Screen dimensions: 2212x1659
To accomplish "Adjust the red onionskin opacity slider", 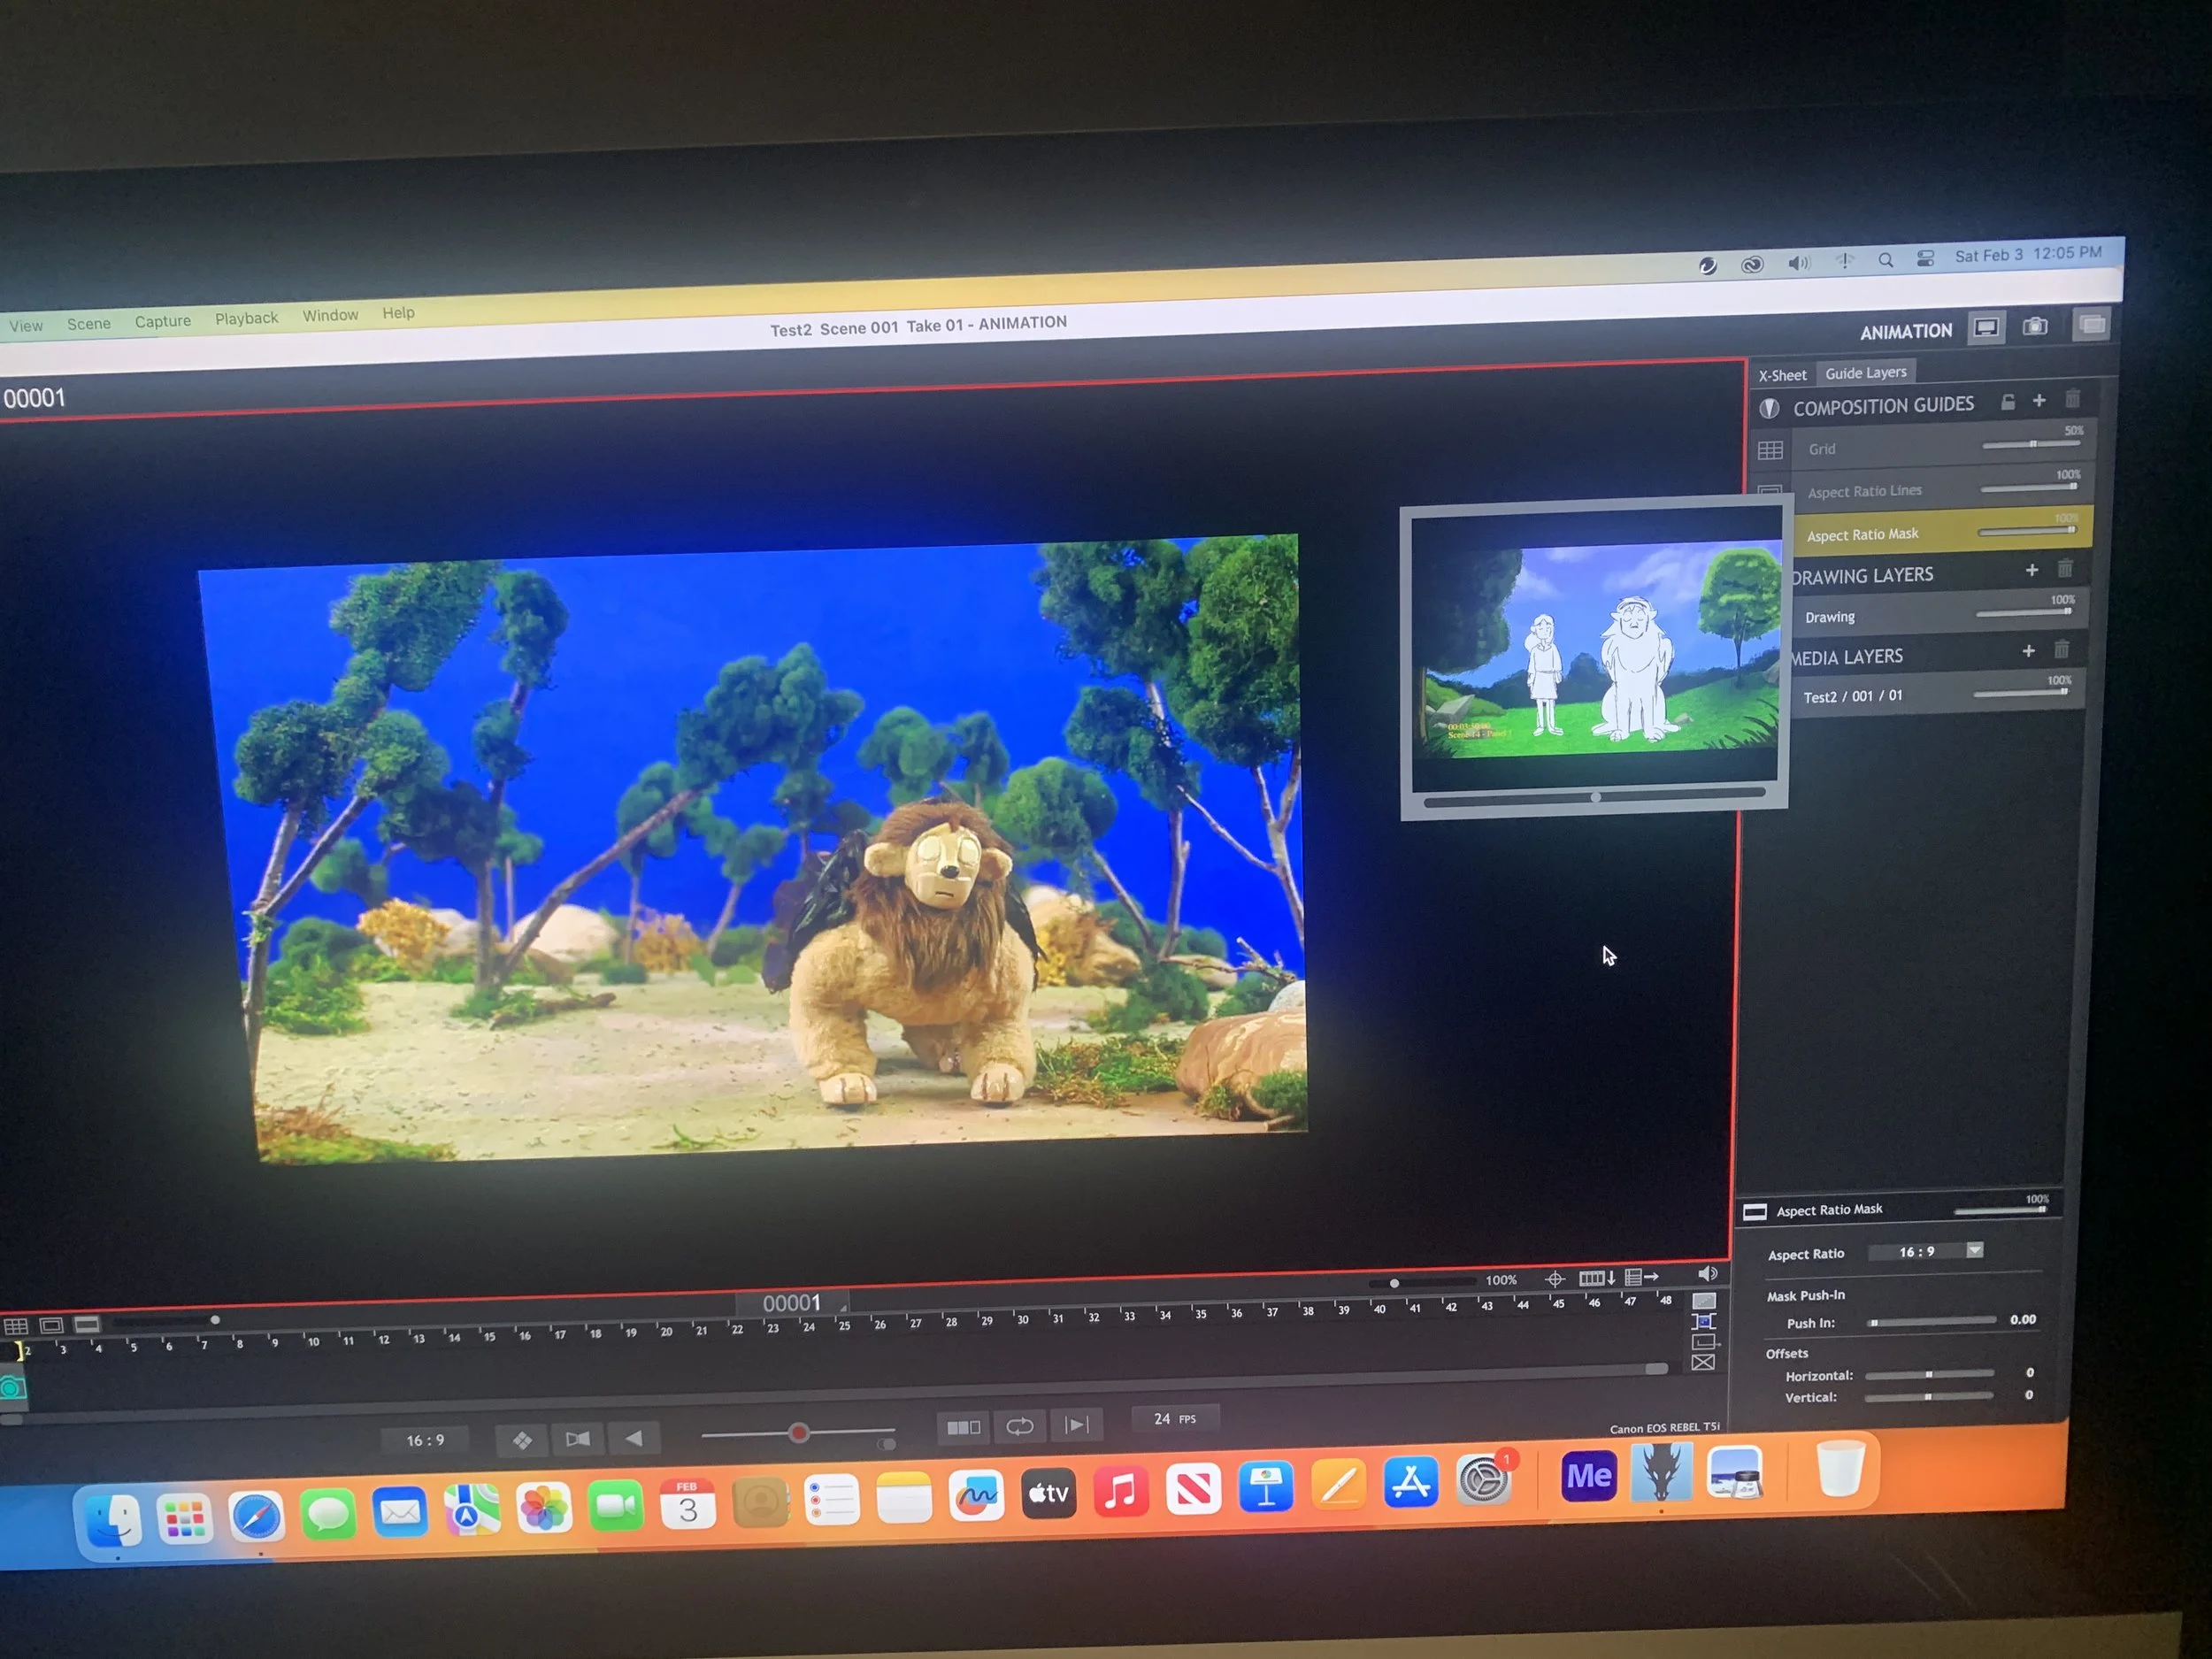I will coord(798,1434).
